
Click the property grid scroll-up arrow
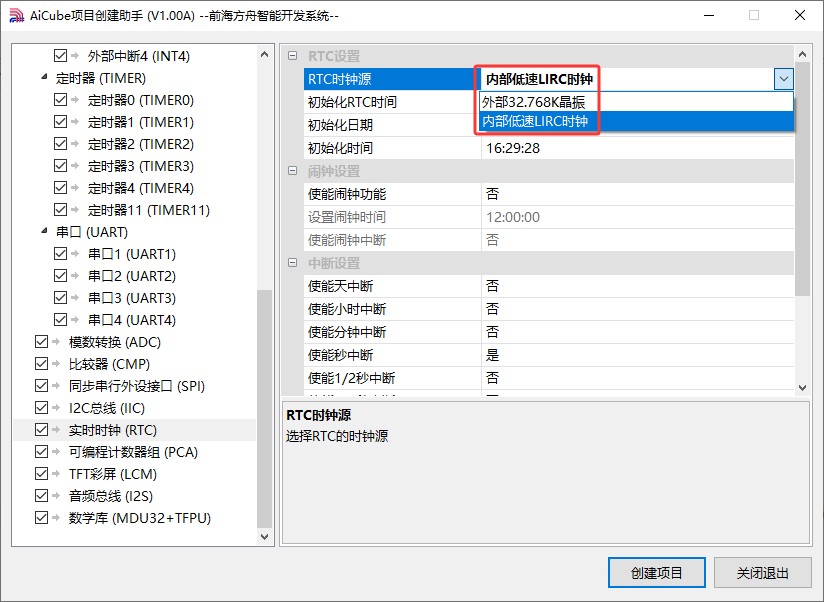(x=802, y=54)
